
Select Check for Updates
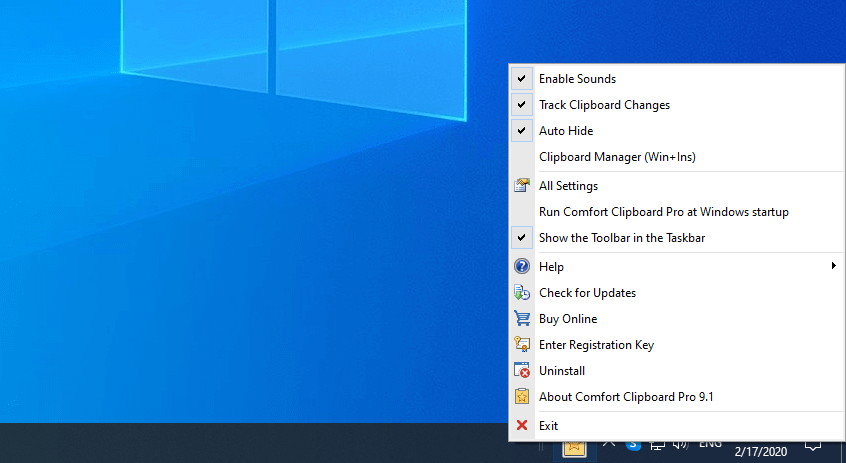click(677, 292)
